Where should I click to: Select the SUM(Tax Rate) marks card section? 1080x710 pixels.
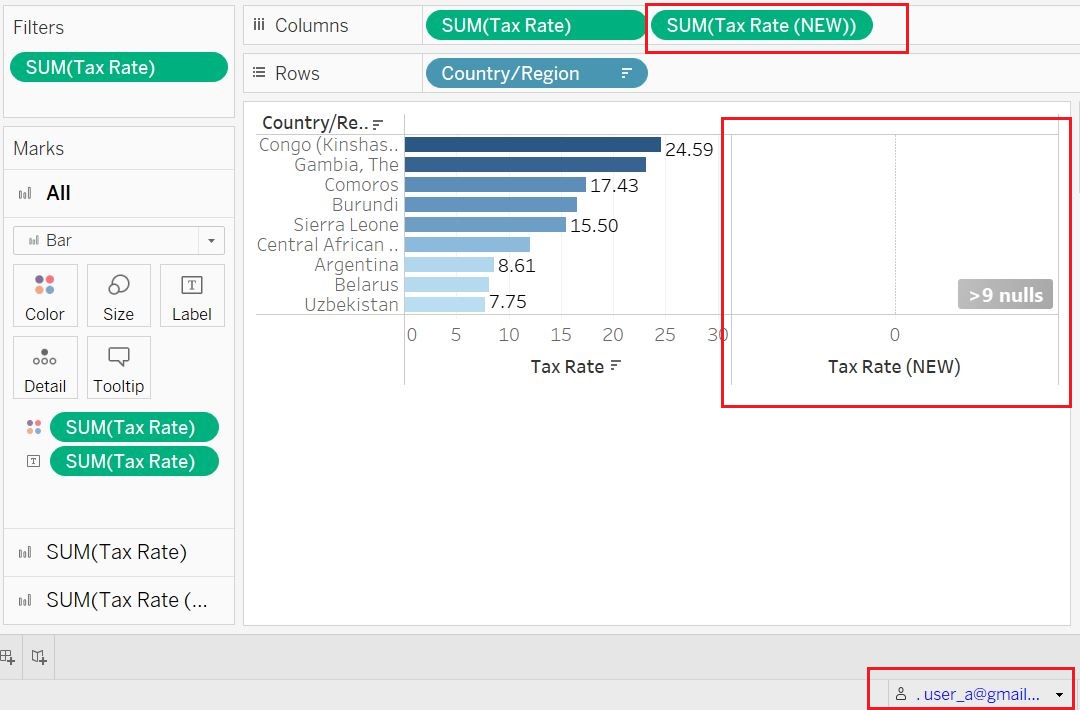(119, 552)
